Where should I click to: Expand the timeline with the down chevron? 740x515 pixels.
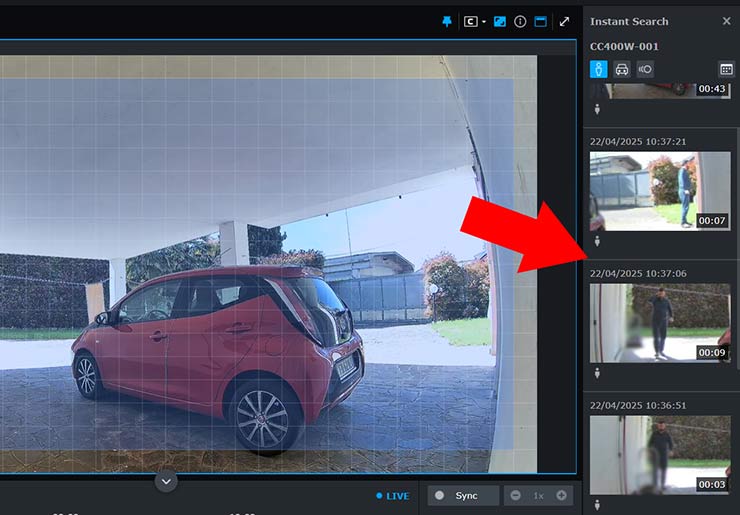click(167, 482)
